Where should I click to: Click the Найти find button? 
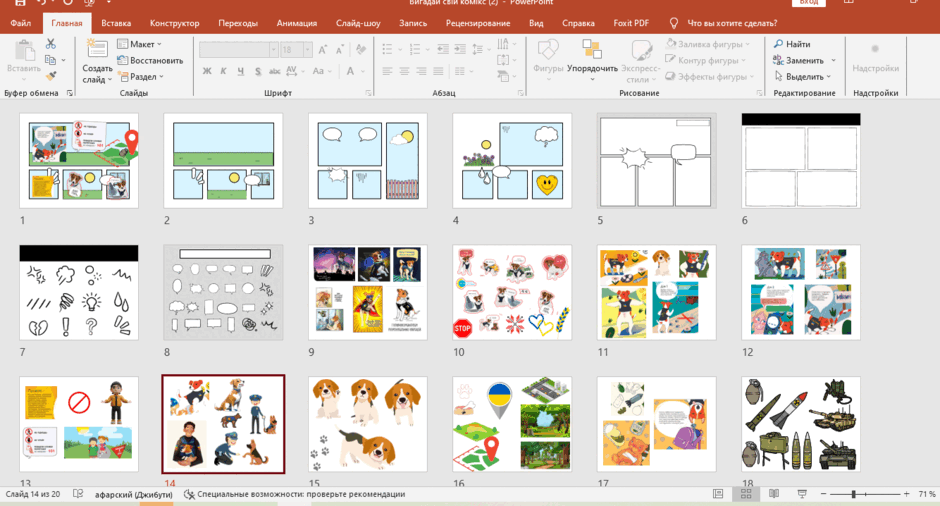792,44
